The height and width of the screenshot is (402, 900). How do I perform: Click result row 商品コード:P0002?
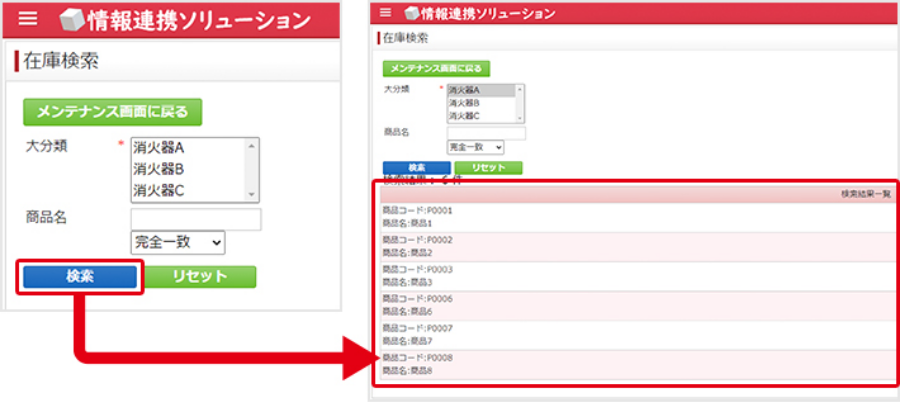click(636, 246)
